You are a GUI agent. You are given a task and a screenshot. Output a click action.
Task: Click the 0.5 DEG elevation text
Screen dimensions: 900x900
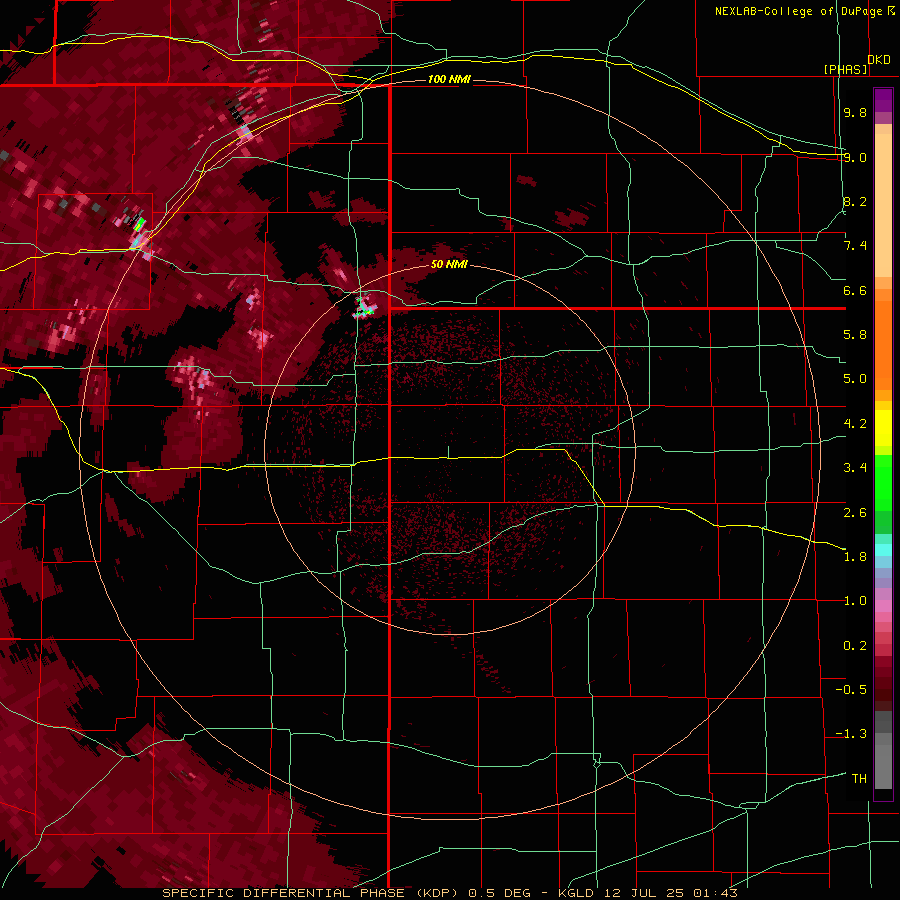coord(501,893)
